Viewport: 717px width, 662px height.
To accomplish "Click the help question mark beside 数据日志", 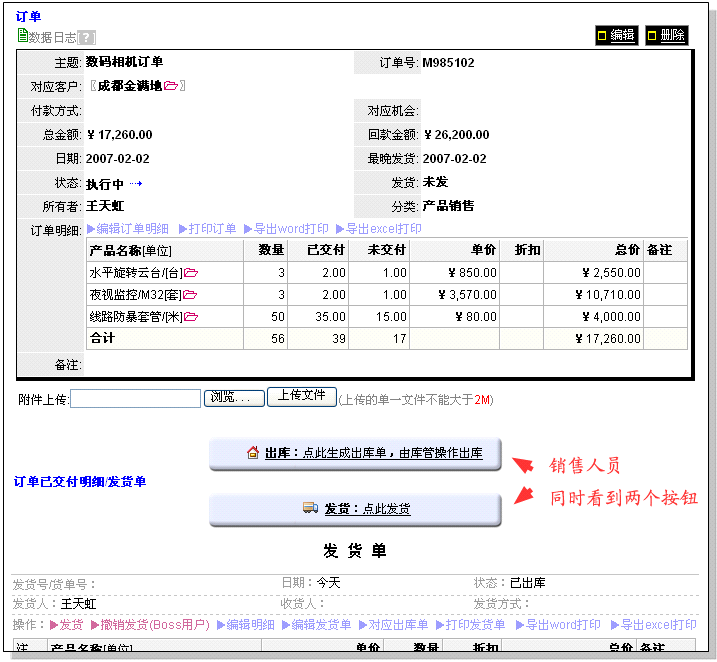I will (x=87, y=37).
